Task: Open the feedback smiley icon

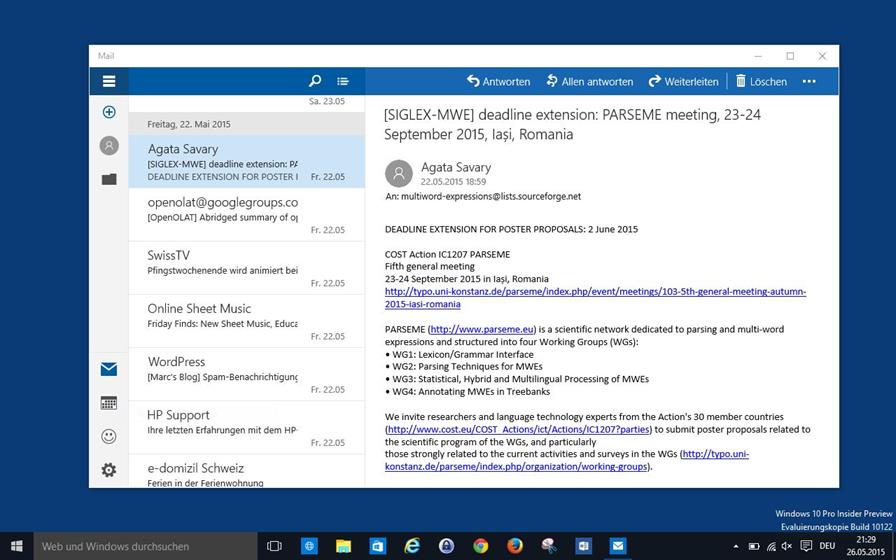Action: 109,437
